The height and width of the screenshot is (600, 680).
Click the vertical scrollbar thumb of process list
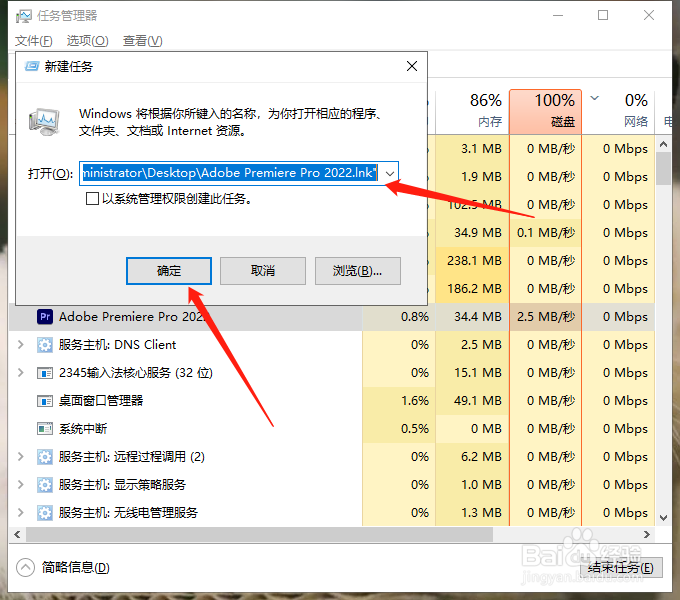663,169
